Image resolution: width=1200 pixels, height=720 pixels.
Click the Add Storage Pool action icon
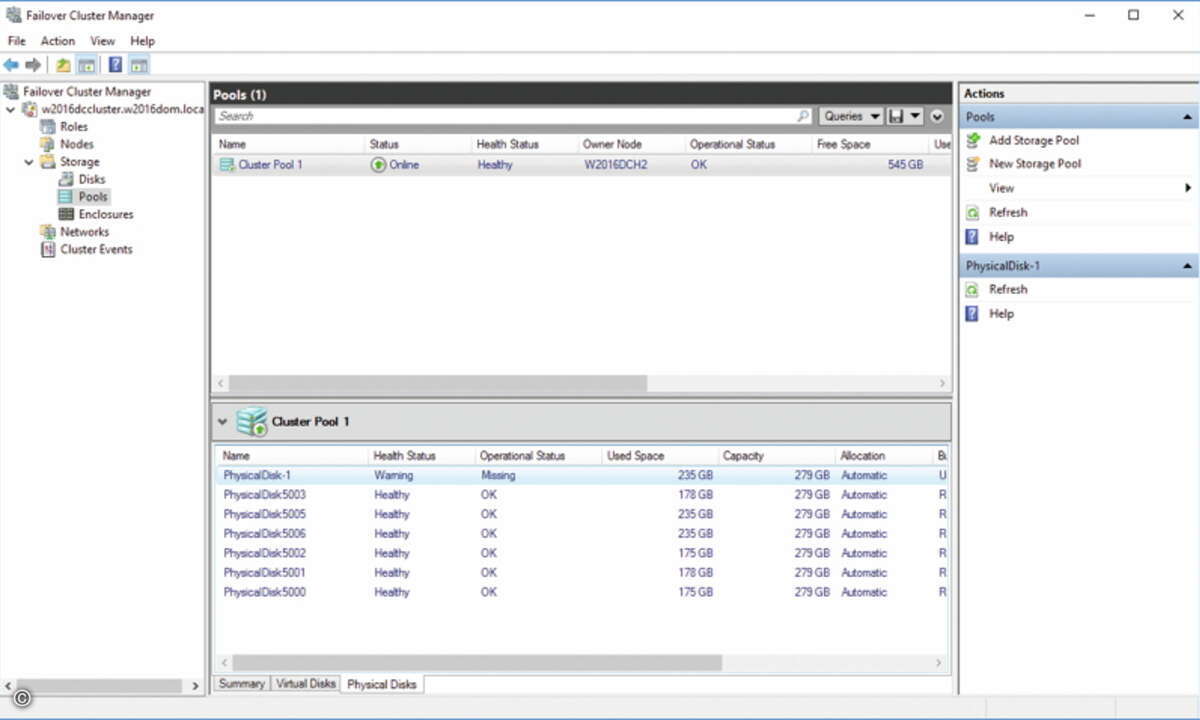[972, 140]
